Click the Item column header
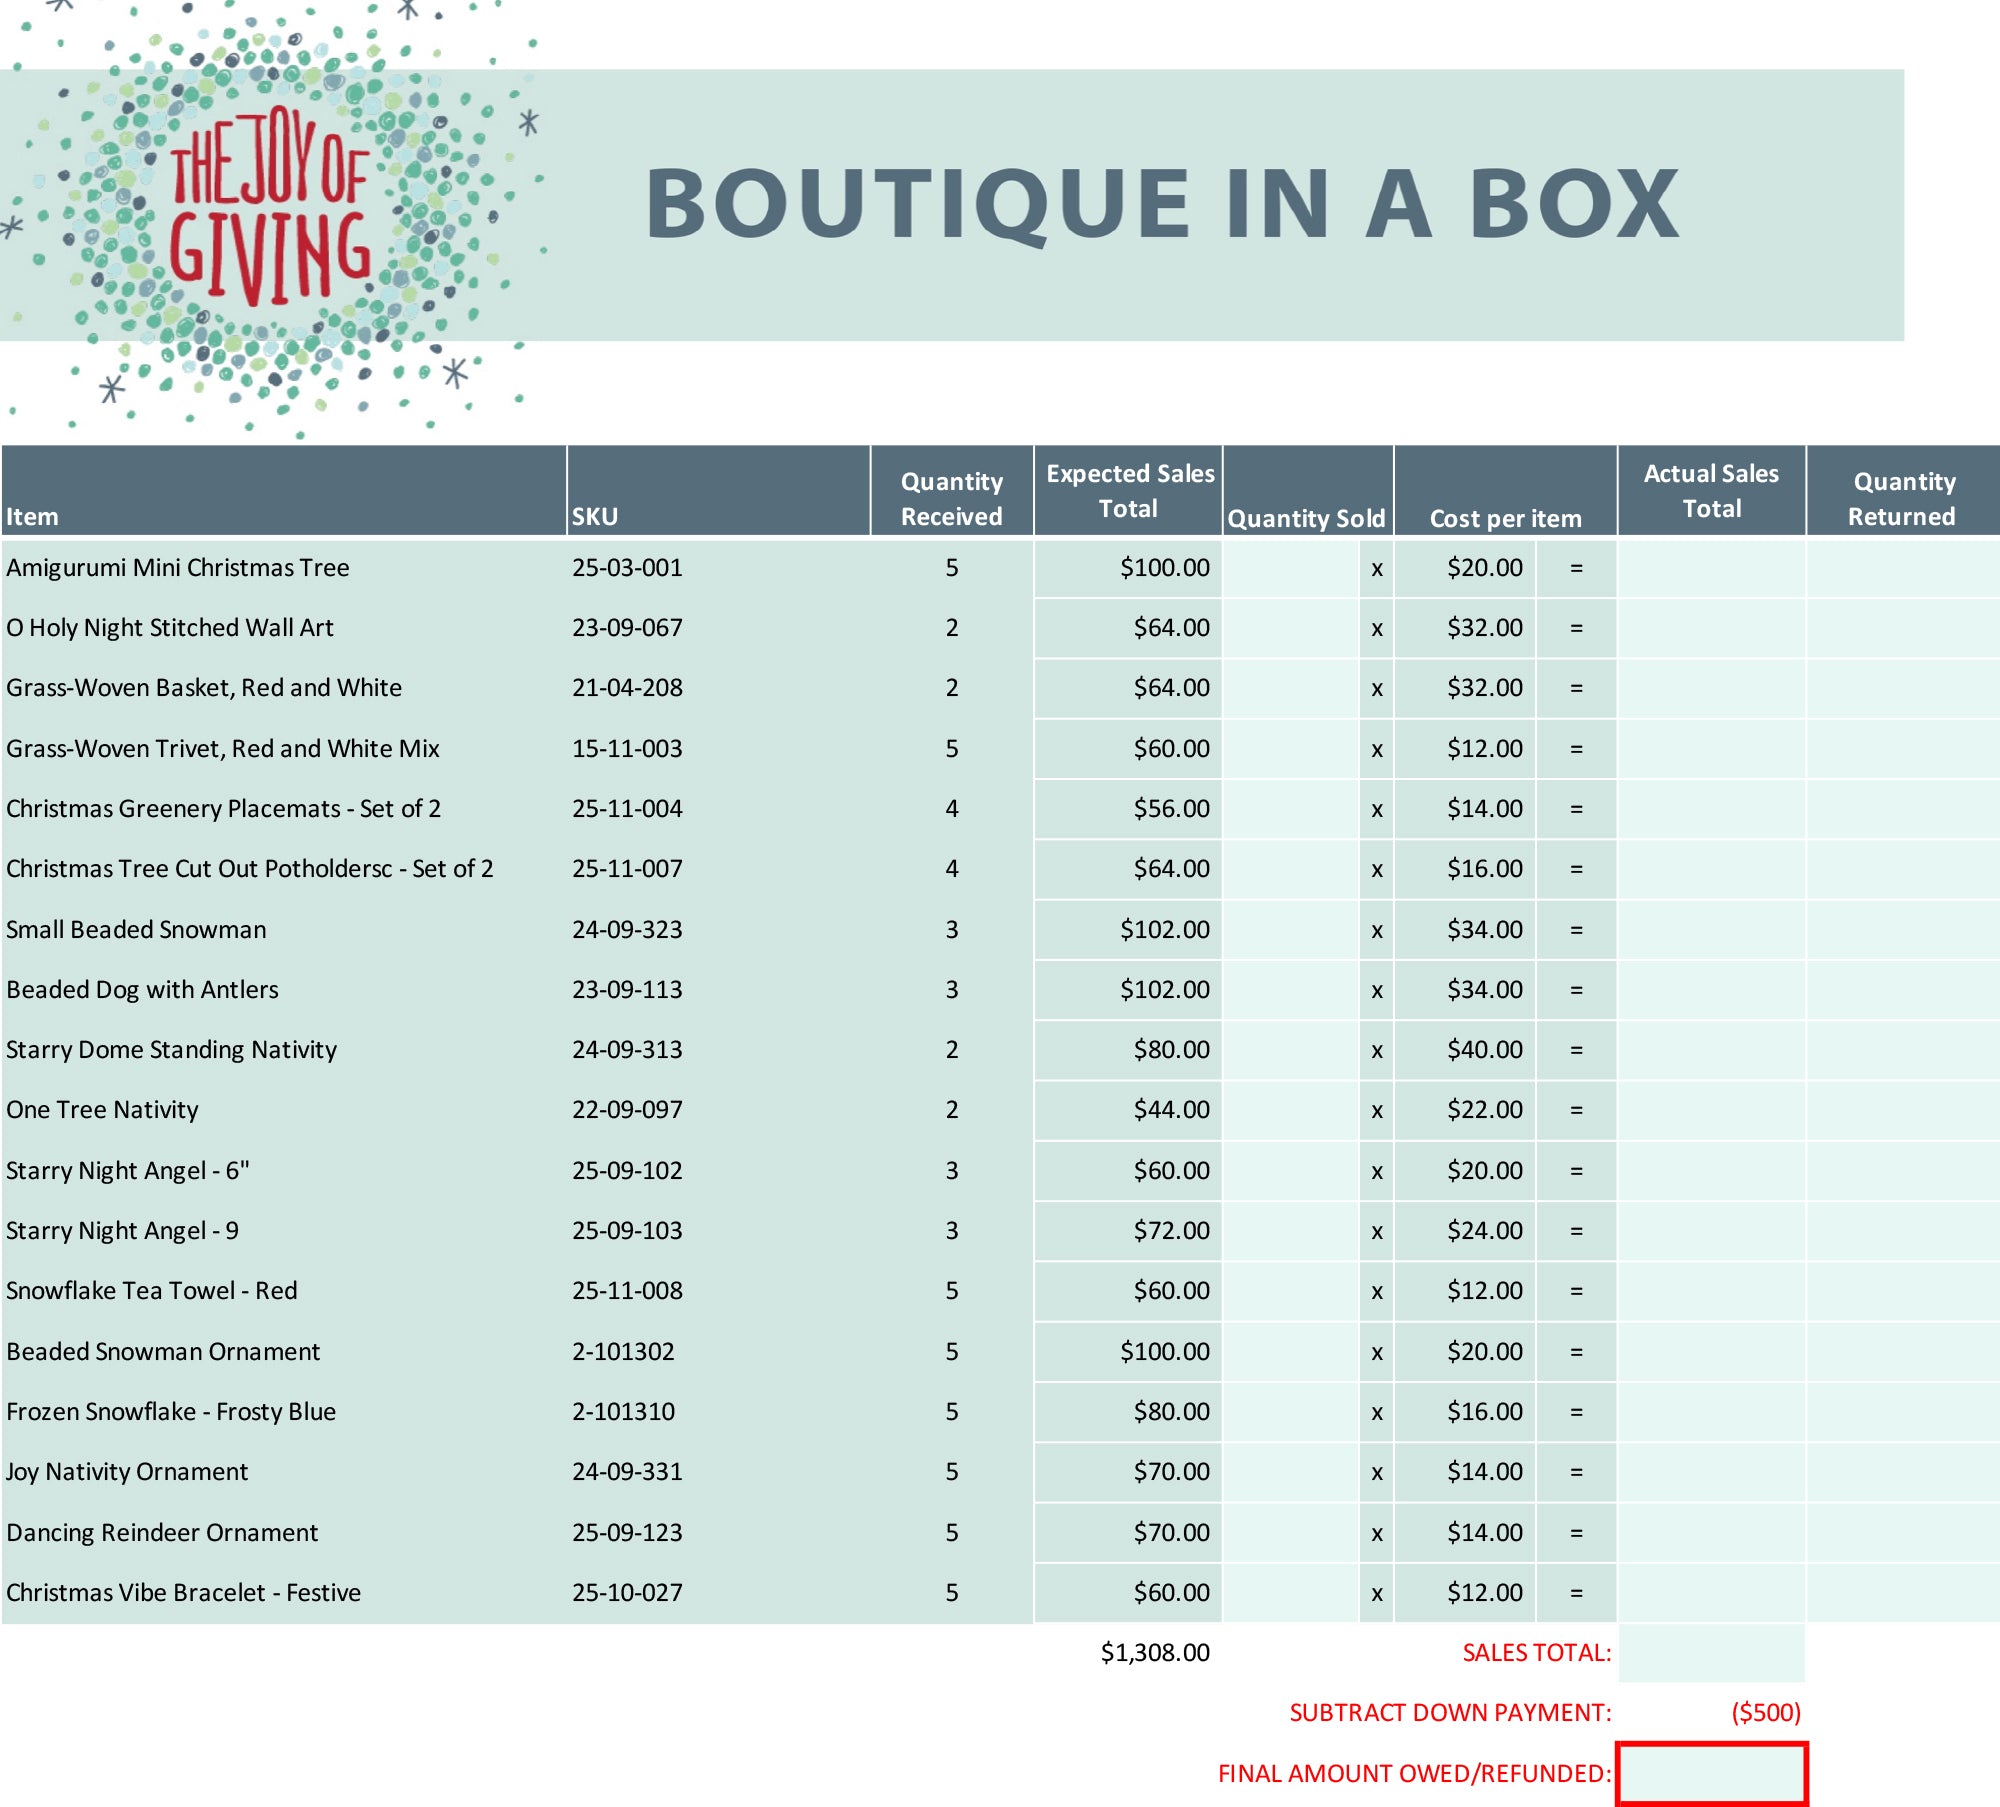 coord(33,516)
